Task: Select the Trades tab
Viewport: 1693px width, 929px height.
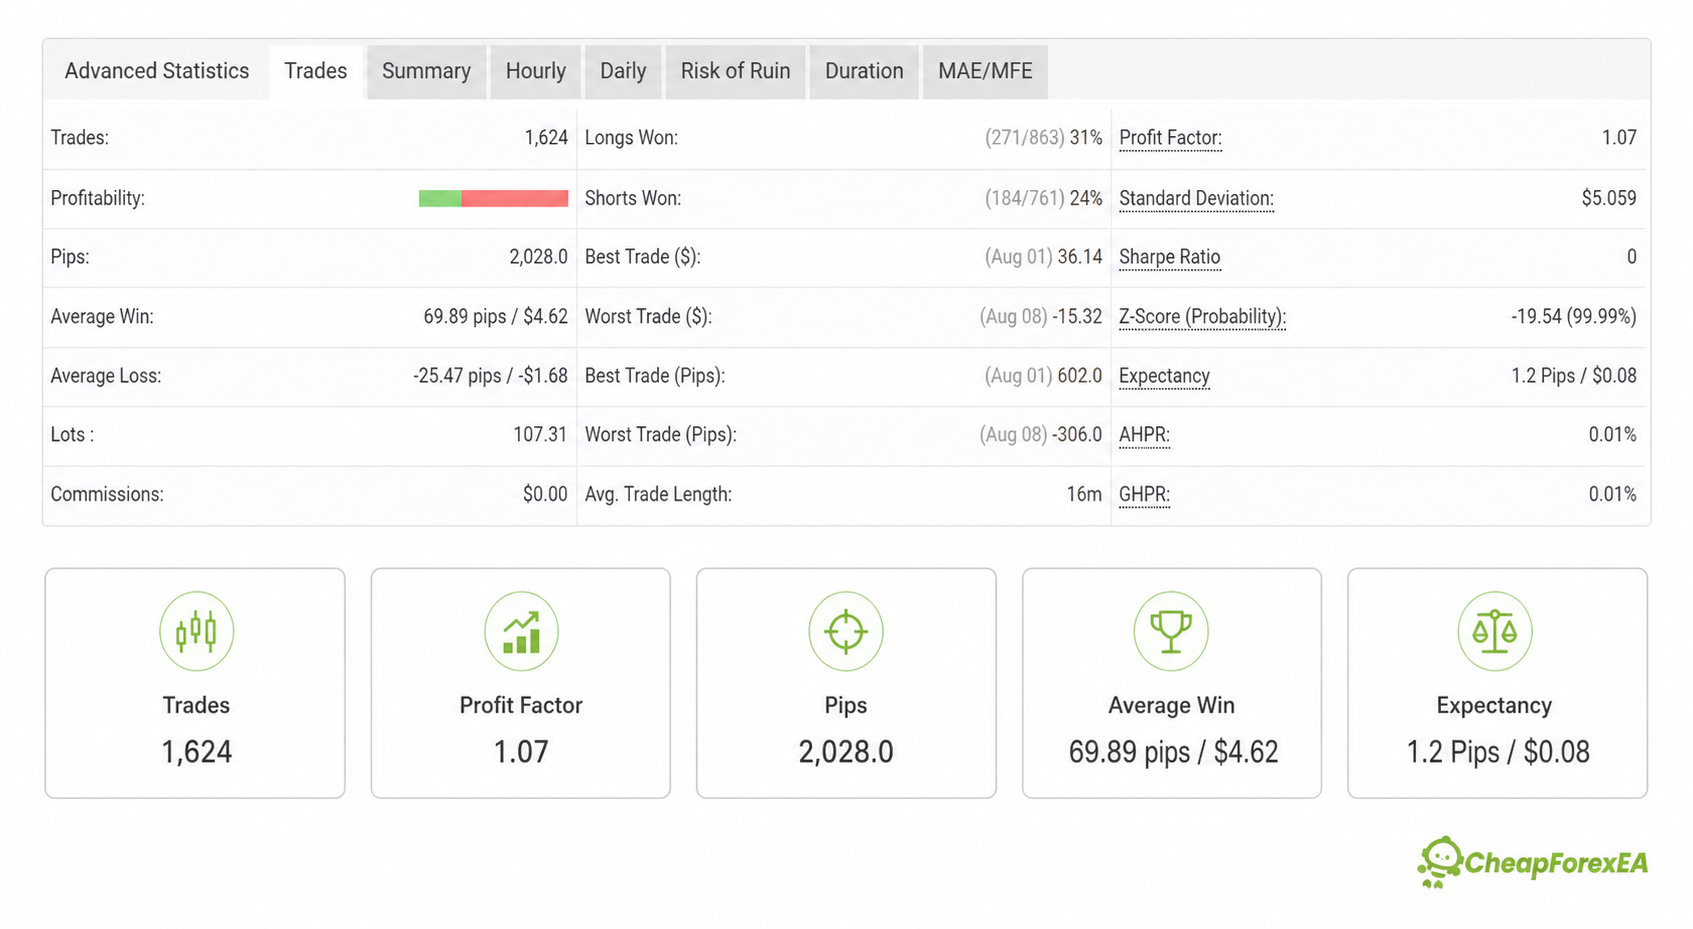Action: 315,71
